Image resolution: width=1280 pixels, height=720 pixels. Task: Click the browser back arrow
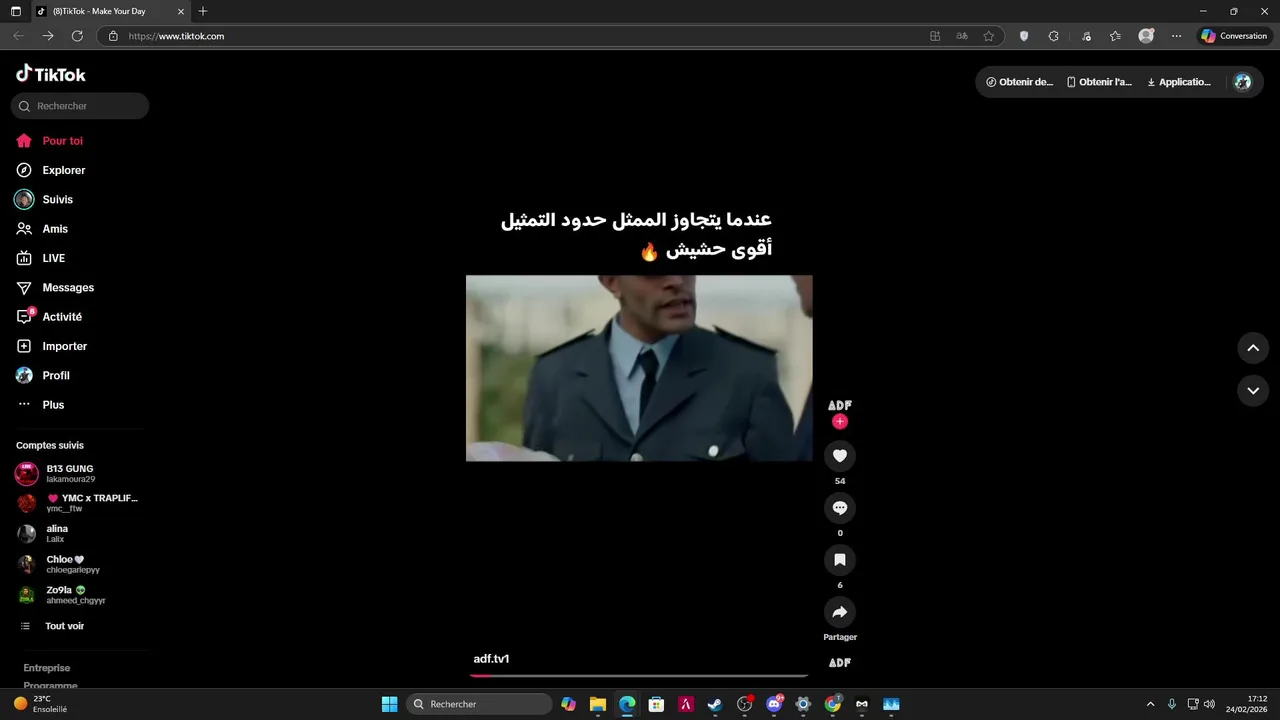click(18, 36)
